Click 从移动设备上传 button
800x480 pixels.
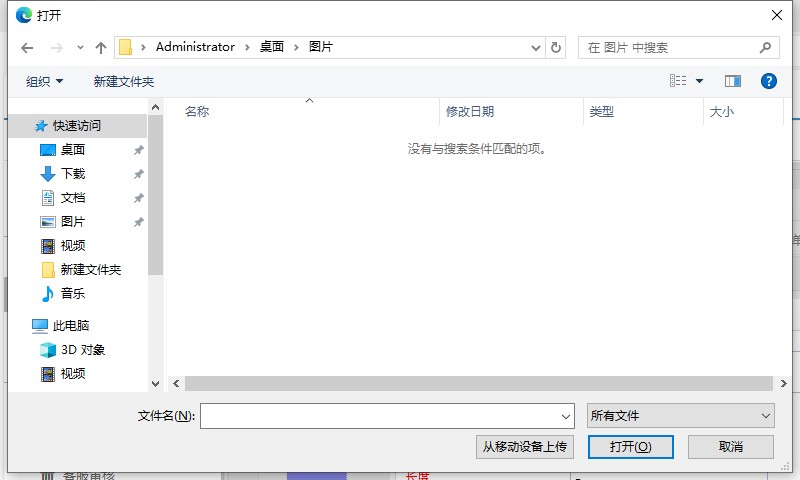coord(525,447)
